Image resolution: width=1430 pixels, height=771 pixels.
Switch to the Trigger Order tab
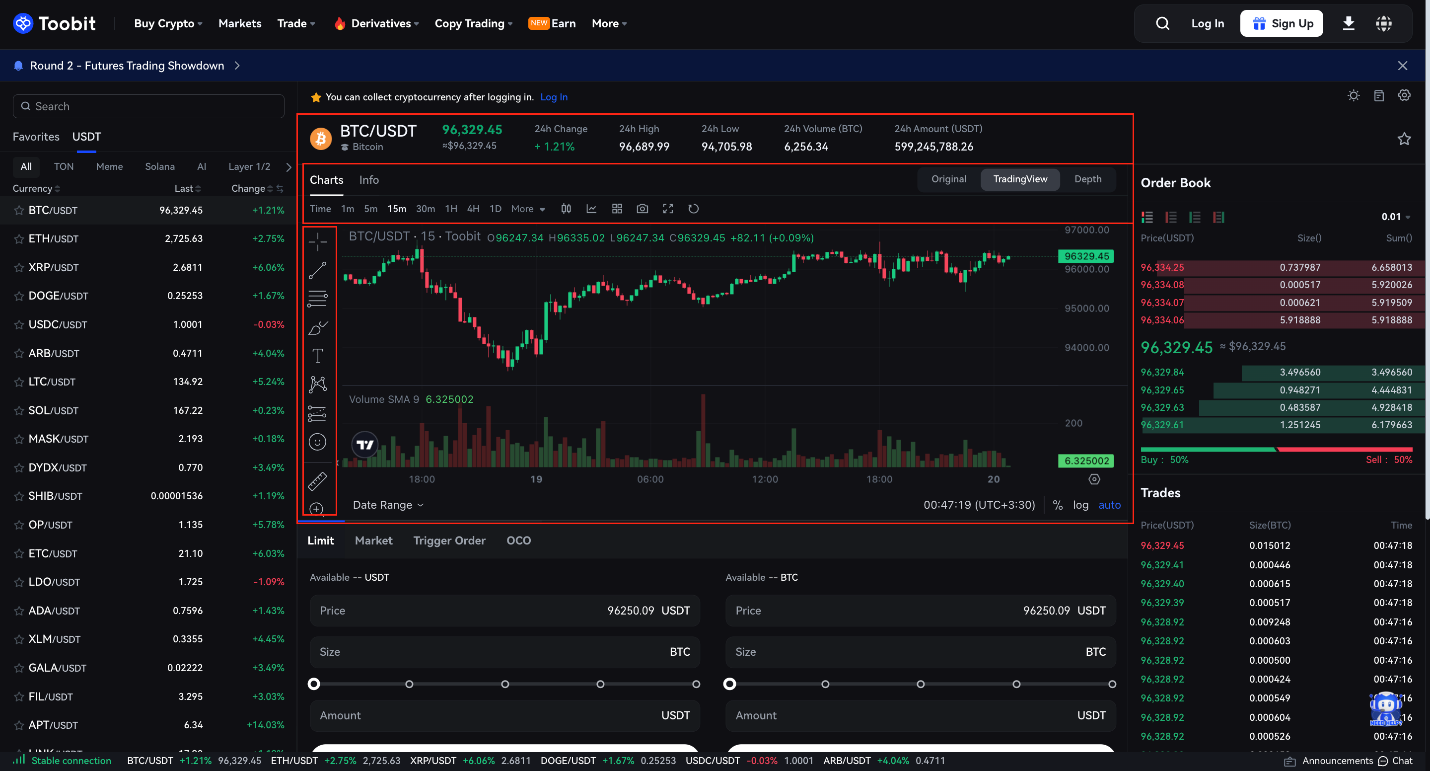[449, 540]
